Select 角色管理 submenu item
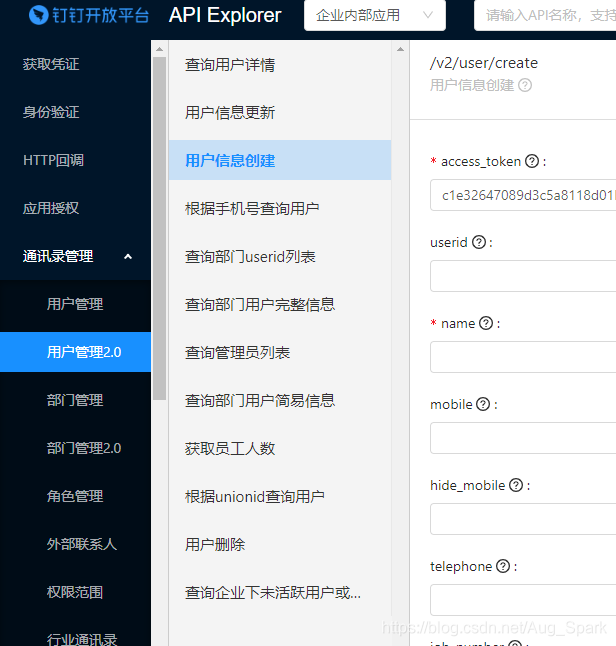Image resolution: width=616 pixels, height=646 pixels. (75, 496)
